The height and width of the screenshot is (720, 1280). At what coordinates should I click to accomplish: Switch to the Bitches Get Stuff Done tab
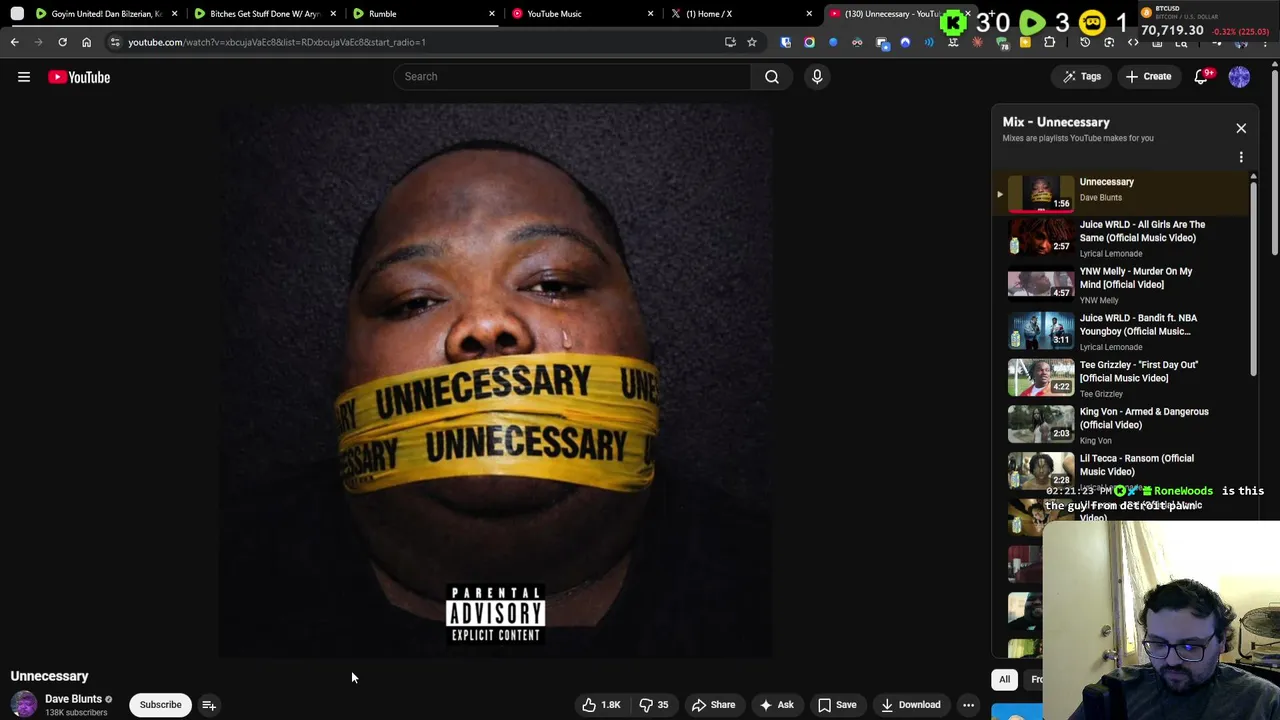point(265,14)
